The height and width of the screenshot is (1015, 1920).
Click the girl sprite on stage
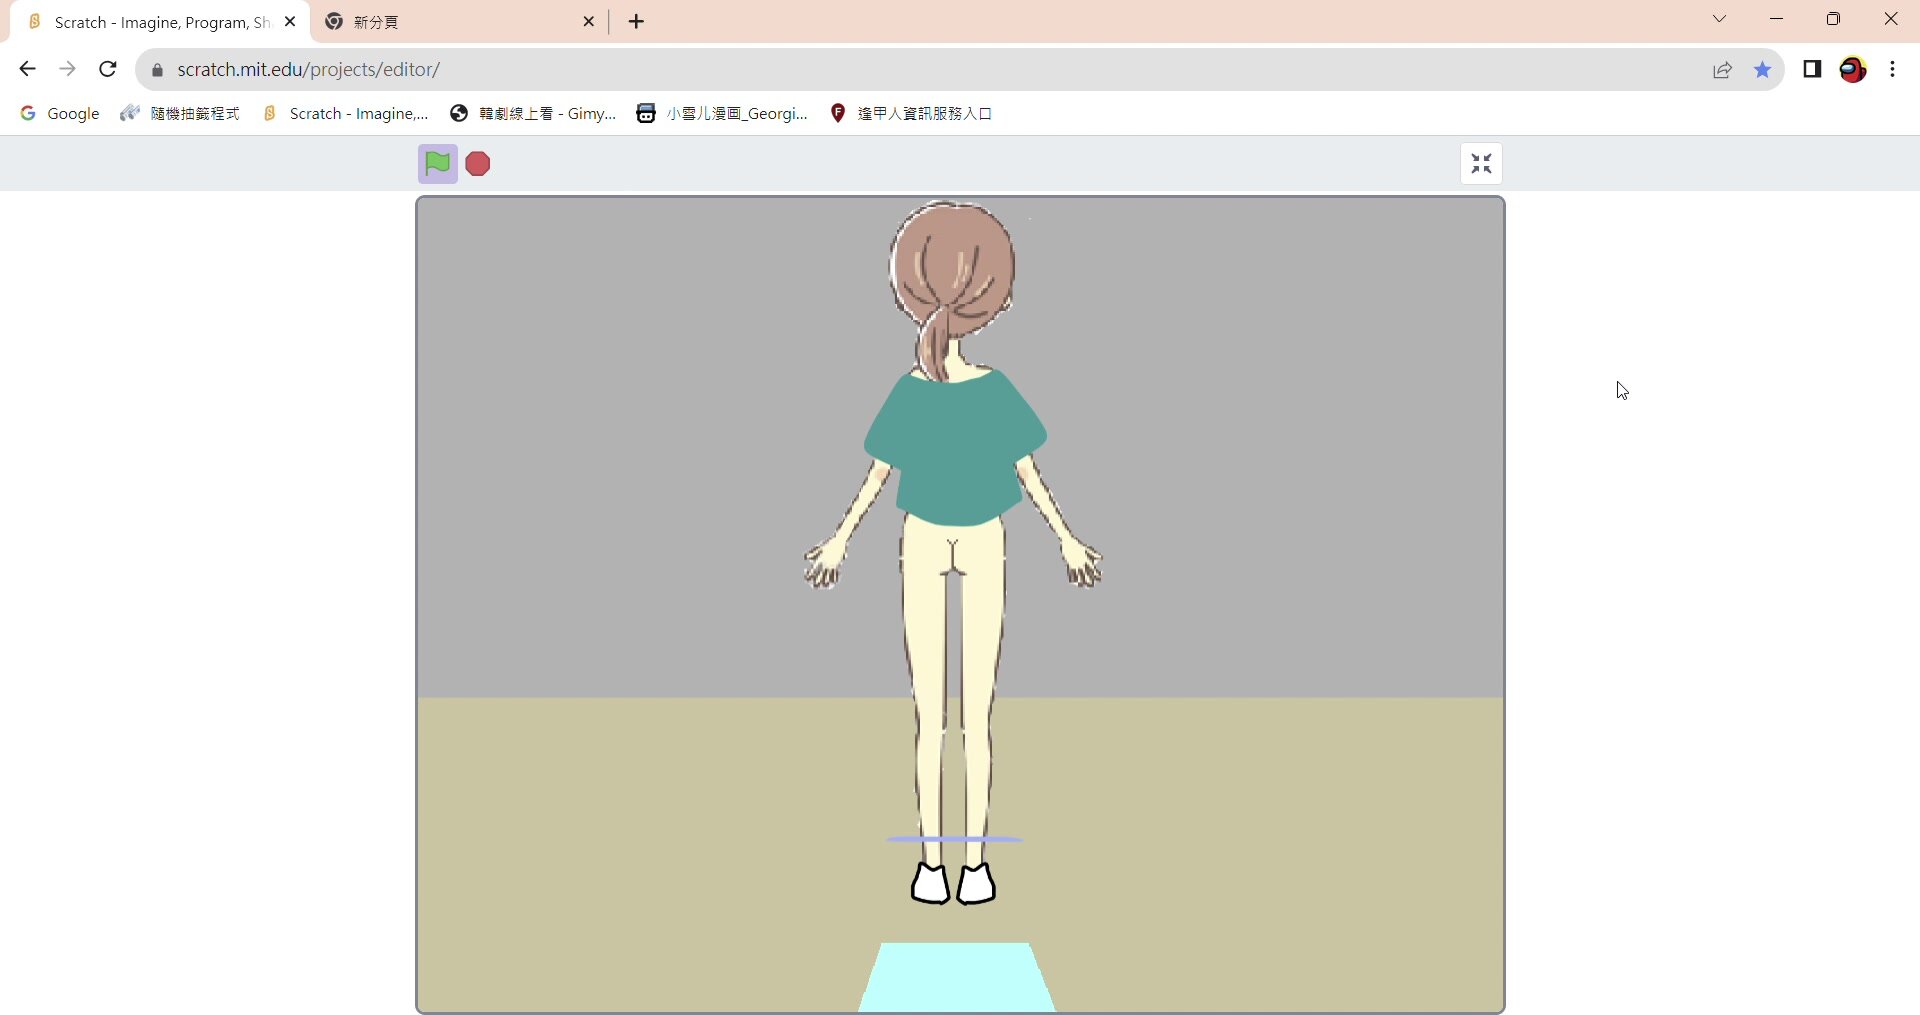(955, 450)
